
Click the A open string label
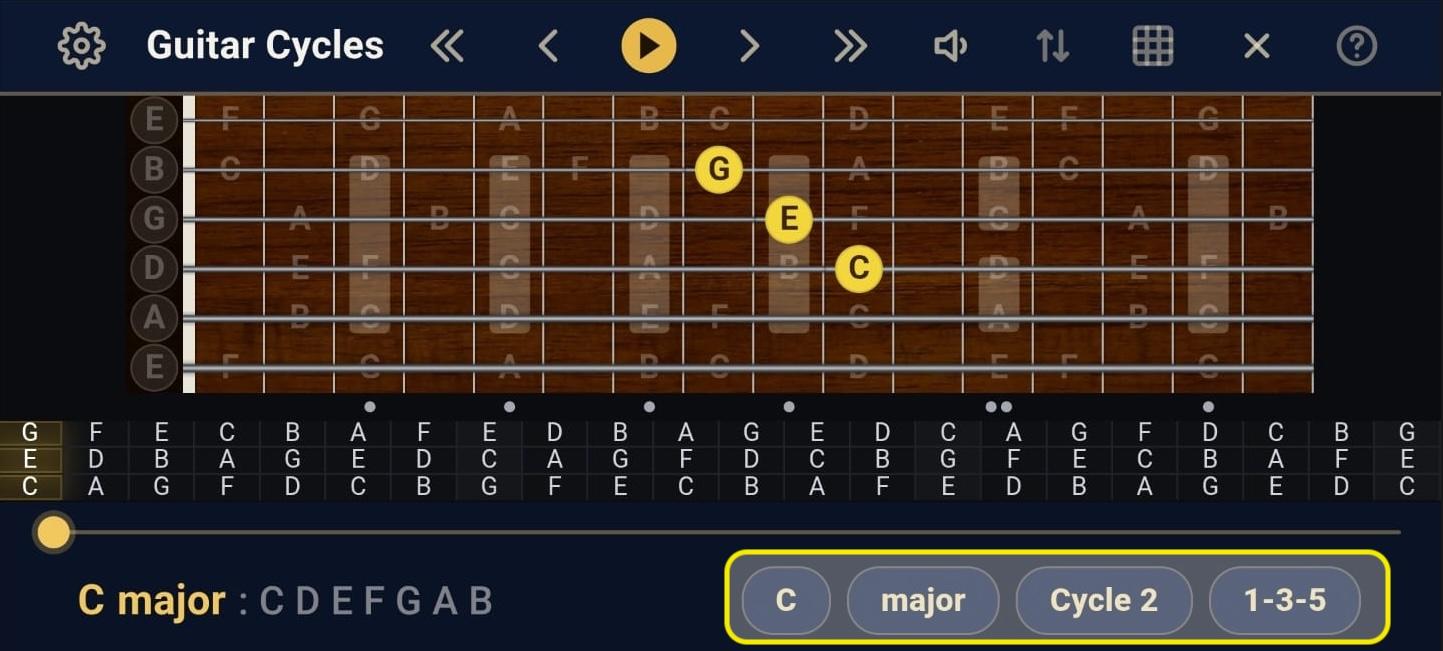[x=154, y=318]
